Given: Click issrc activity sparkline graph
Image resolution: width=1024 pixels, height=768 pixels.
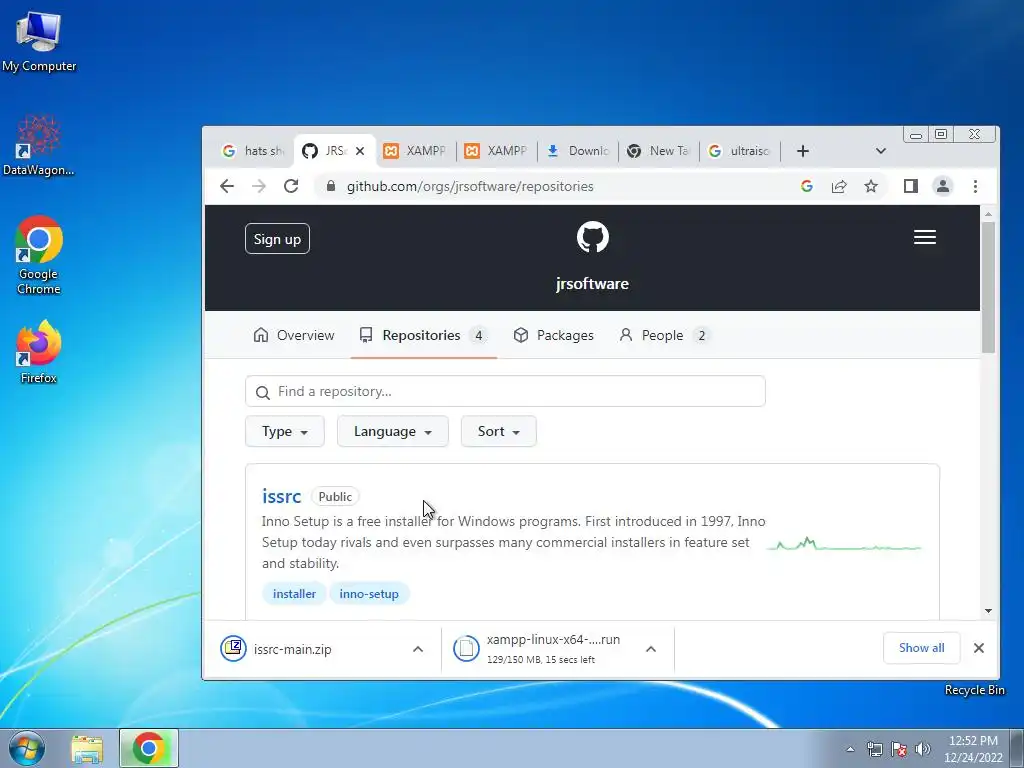Looking at the screenshot, I should point(844,544).
